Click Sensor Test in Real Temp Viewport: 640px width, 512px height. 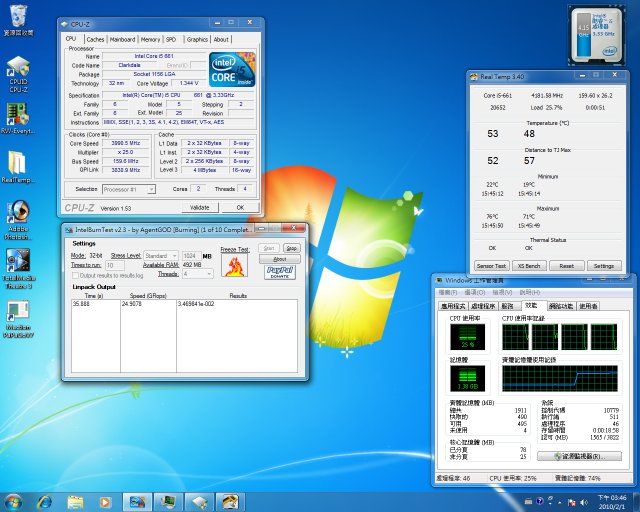[491, 266]
